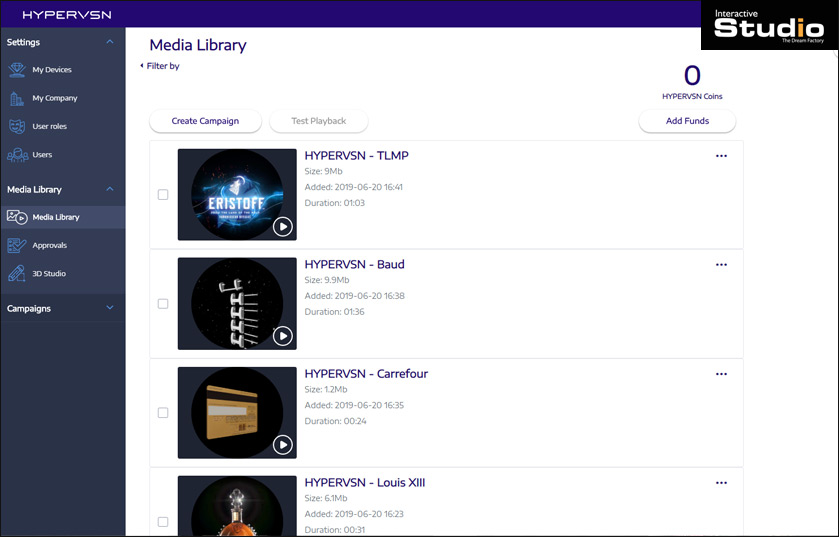The height and width of the screenshot is (537, 839).
Task: Open Users in sidebar
Action: pos(63,155)
